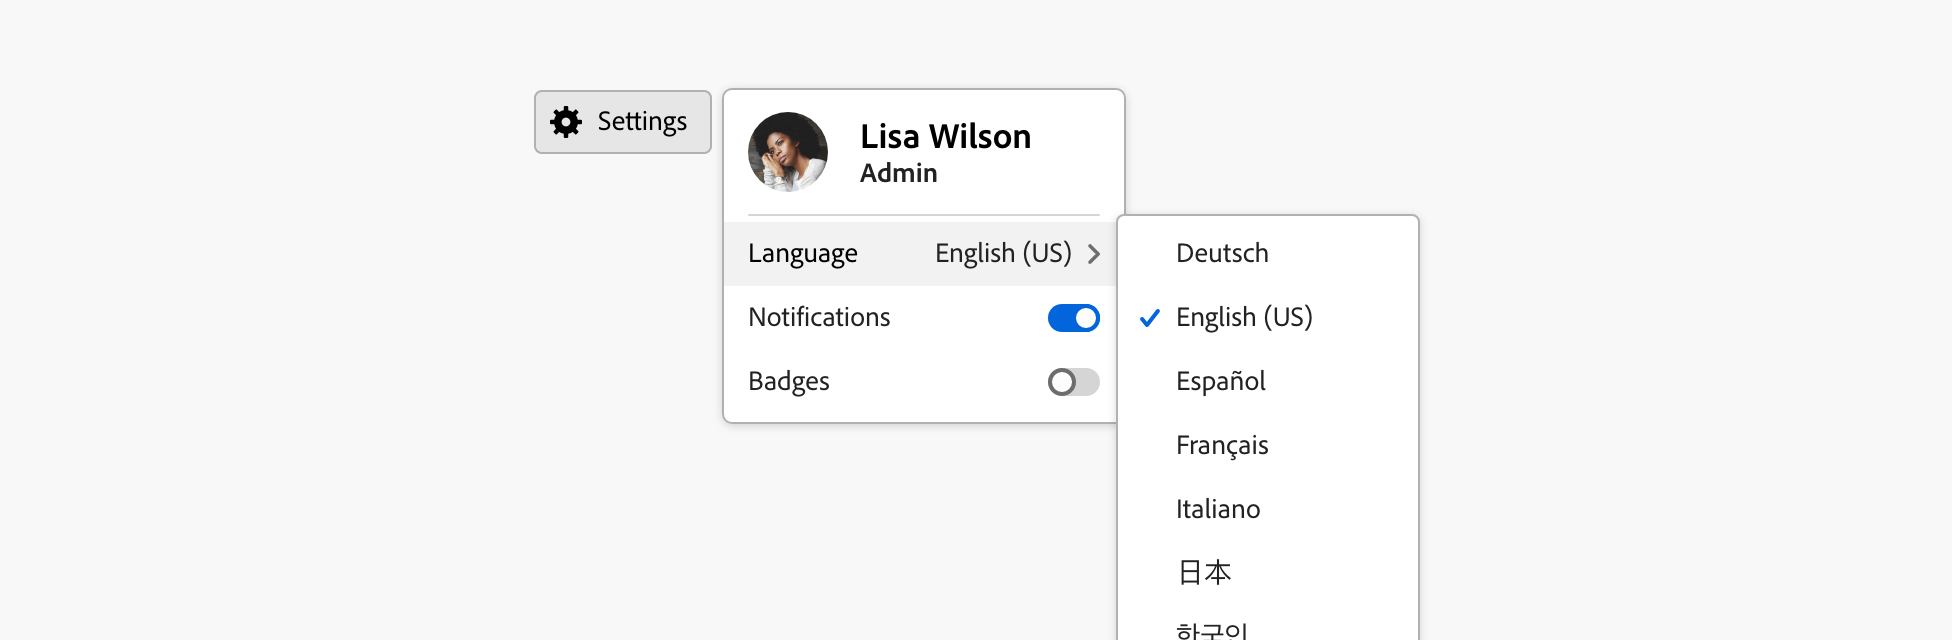
Task: Expand the Language submenu chevron arrow
Action: (1094, 254)
